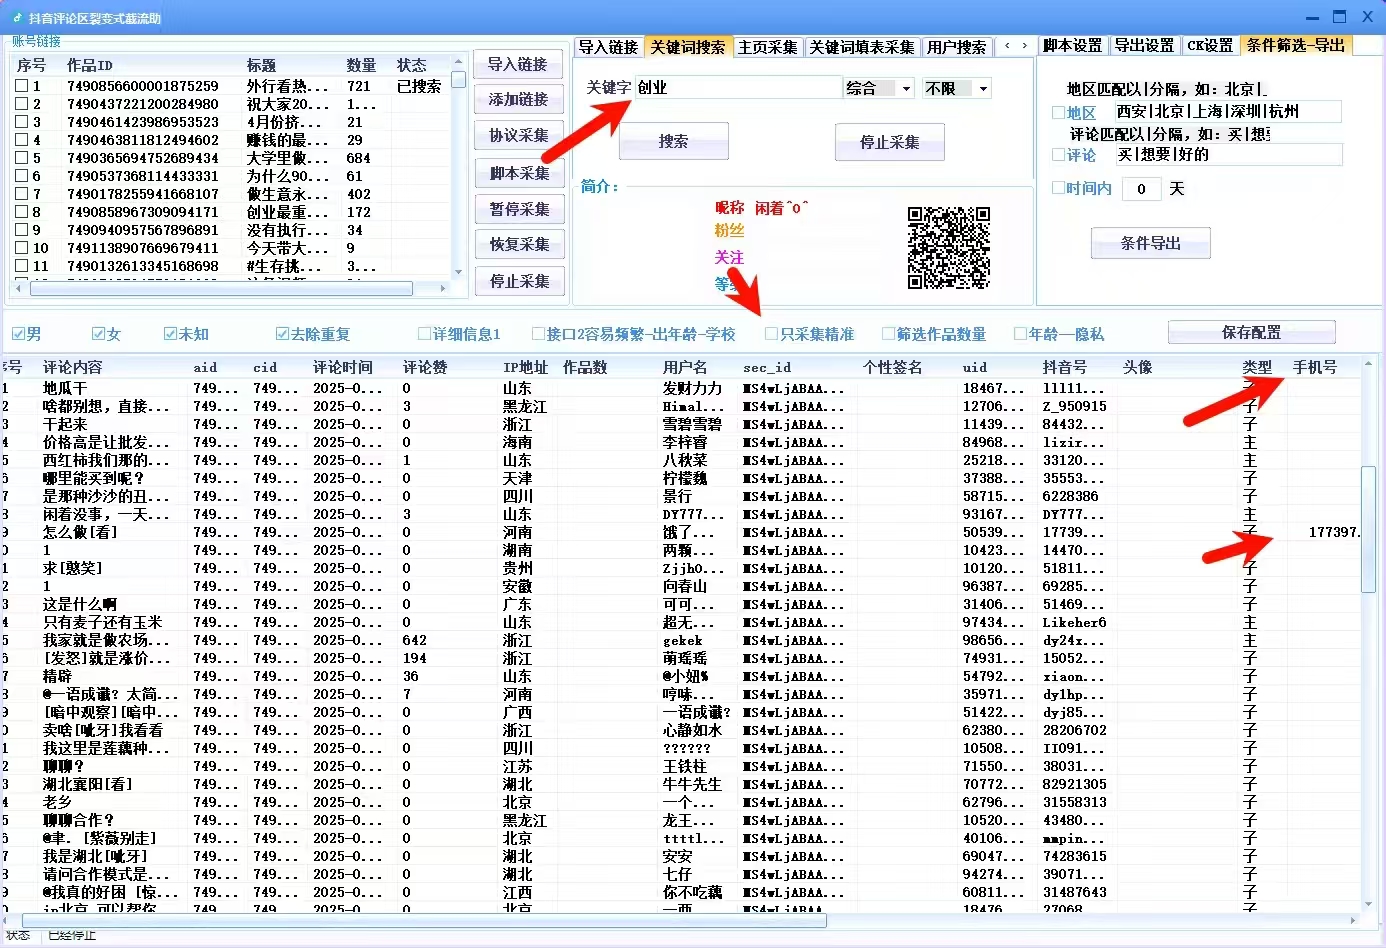Click the 作品ID column header
The image size is (1386, 948).
coord(90,65)
